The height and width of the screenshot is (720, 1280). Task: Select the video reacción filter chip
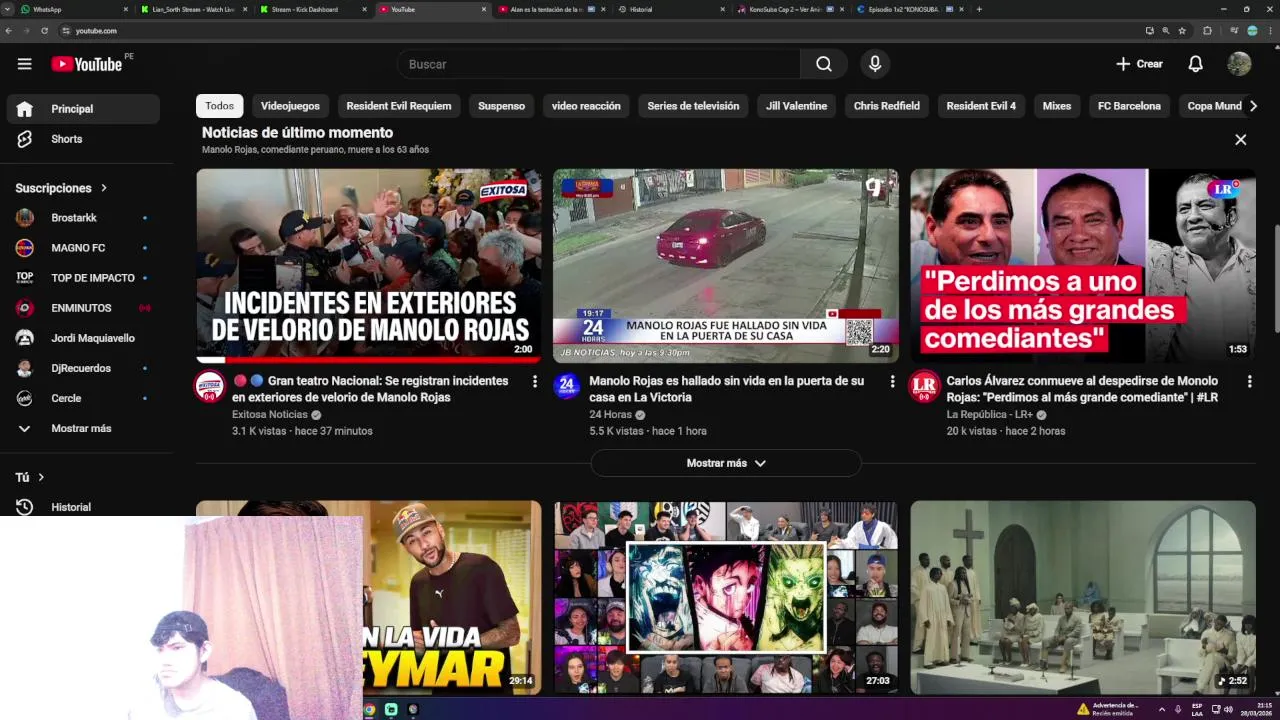586,106
